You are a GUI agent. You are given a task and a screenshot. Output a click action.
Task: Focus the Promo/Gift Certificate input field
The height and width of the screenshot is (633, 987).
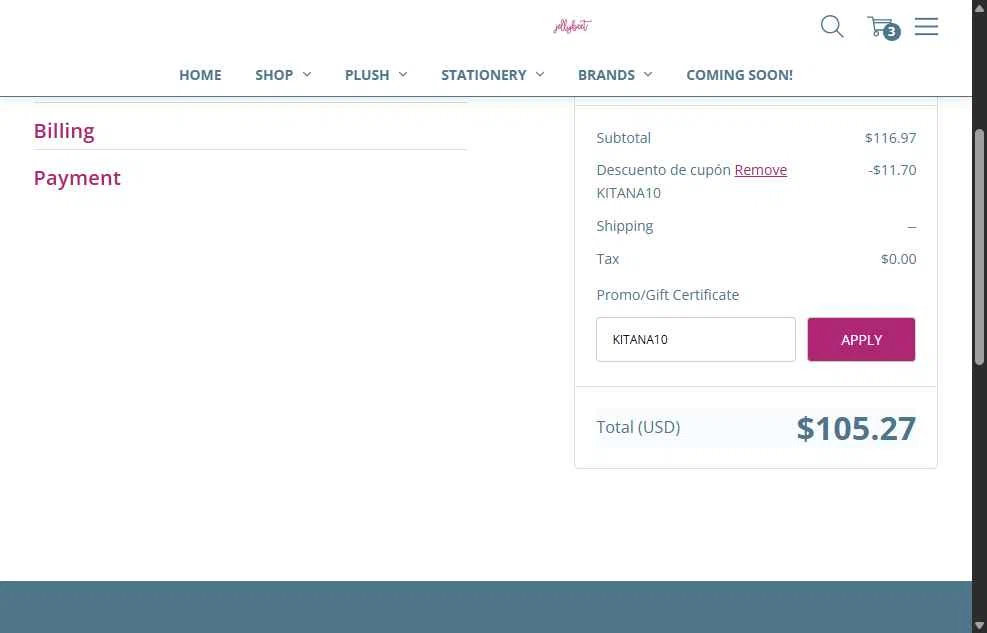point(696,340)
